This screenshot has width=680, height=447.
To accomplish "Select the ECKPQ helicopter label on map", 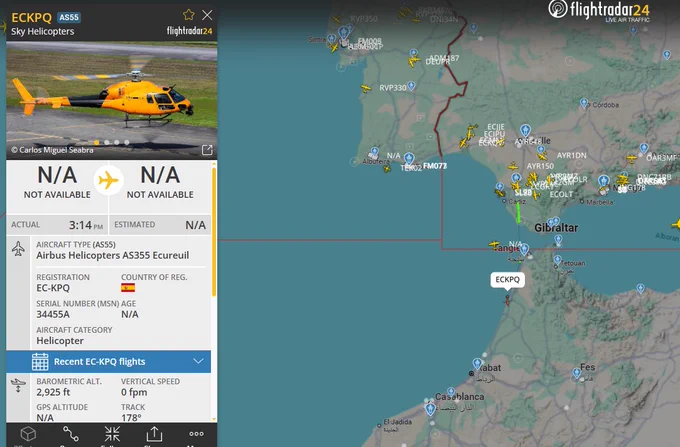I will click(507, 280).
